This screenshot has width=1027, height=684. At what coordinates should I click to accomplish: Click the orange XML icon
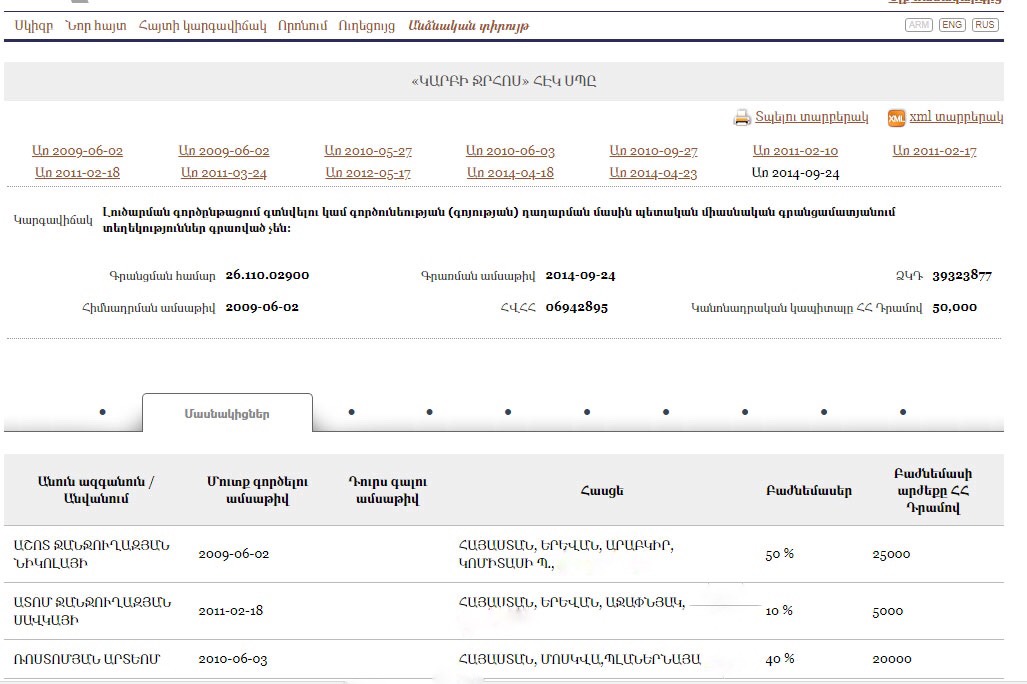click(896, 117)
